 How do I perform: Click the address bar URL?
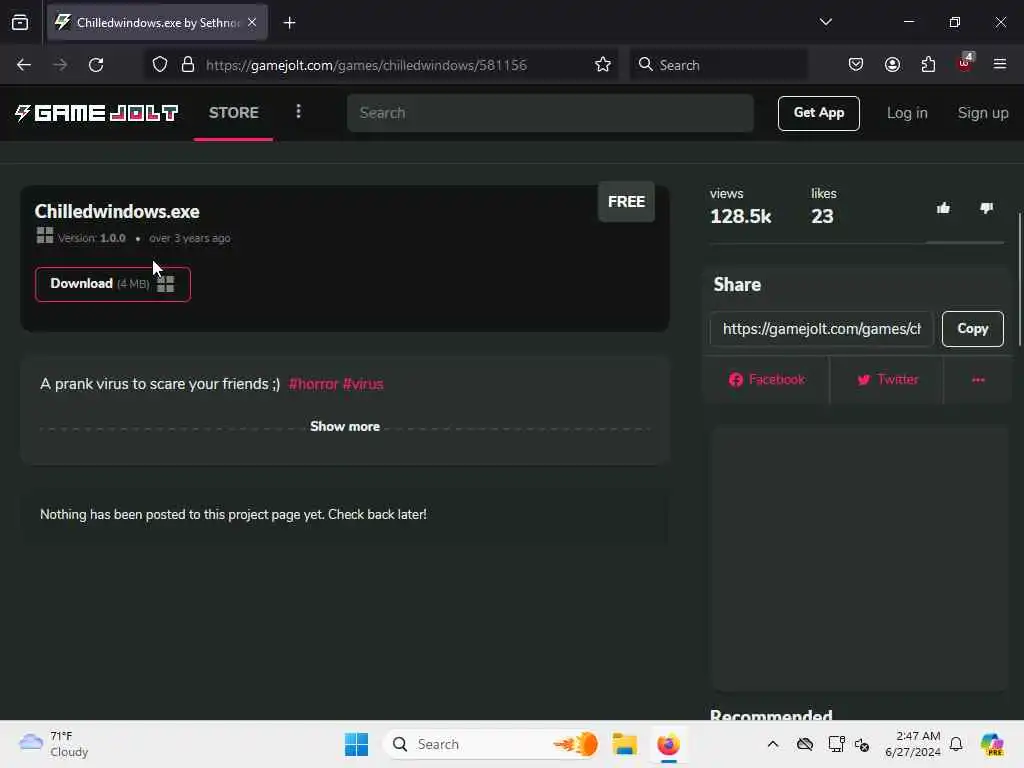[x=366, y=65]
